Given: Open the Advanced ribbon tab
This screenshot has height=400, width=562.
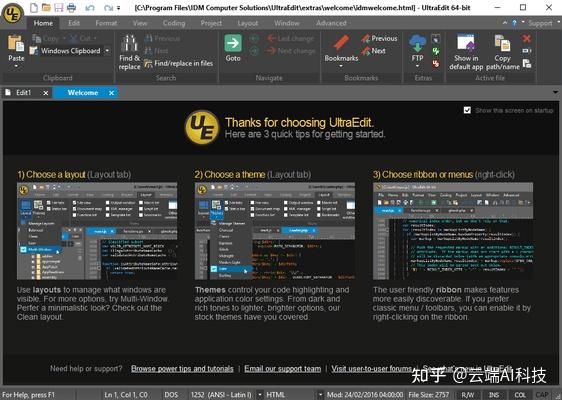Looking at the screenshot, I should [x=331, y=23].
